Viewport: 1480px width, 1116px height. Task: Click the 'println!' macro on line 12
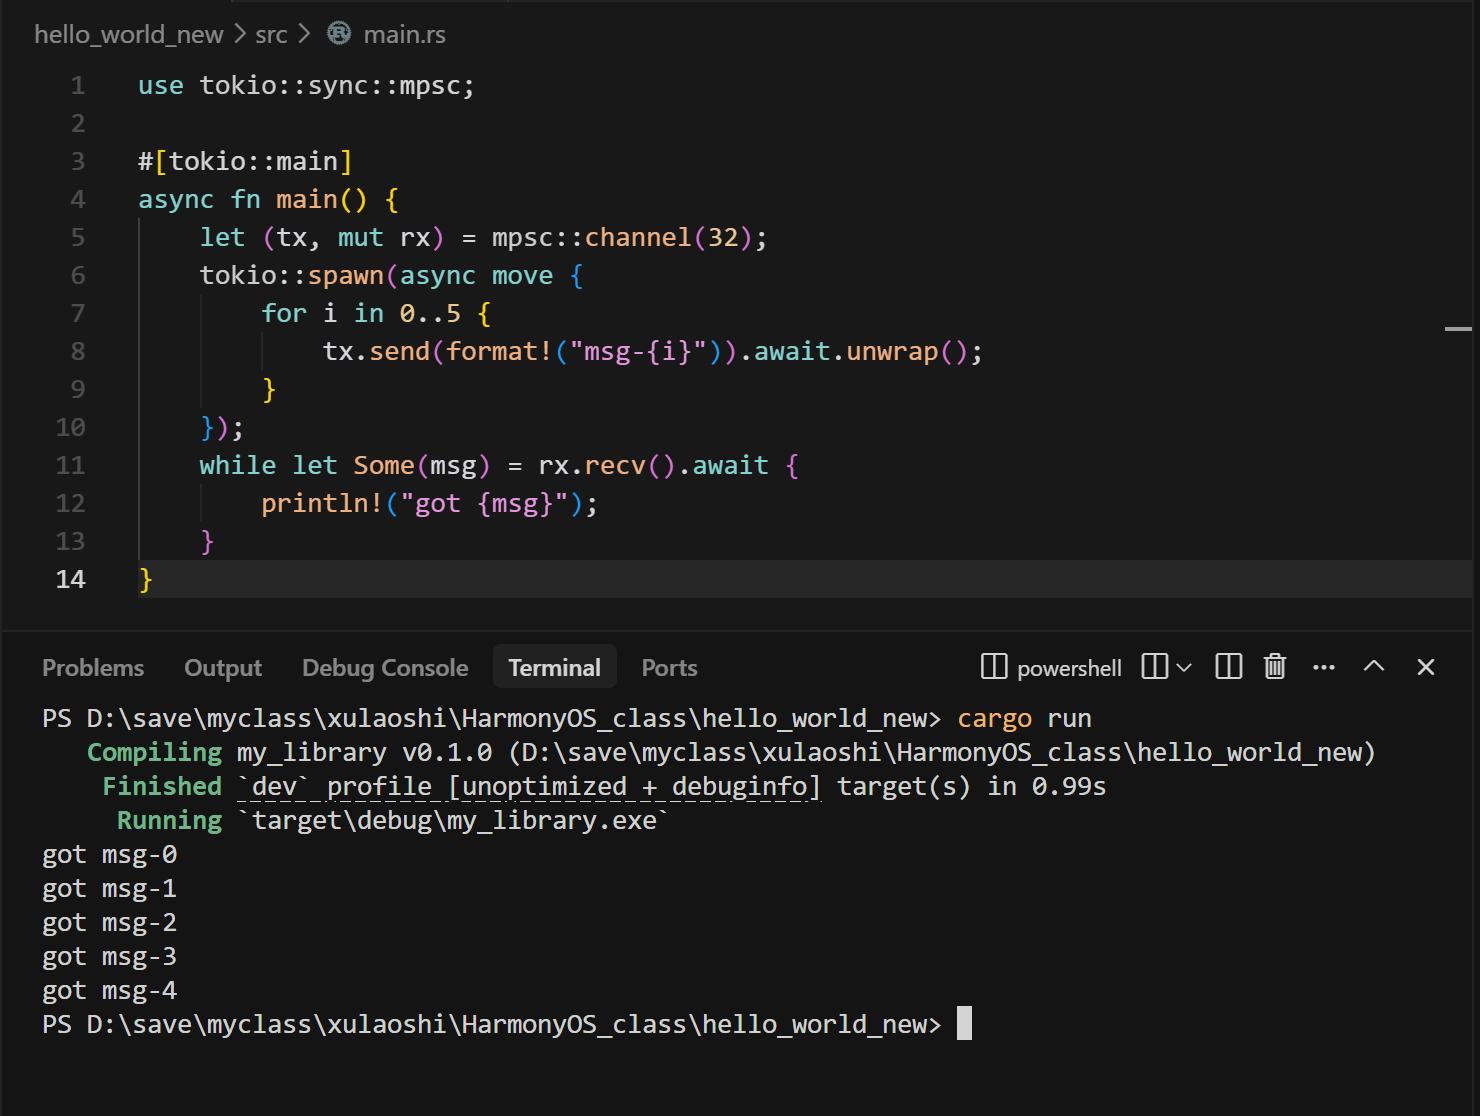tap(322, 504)
